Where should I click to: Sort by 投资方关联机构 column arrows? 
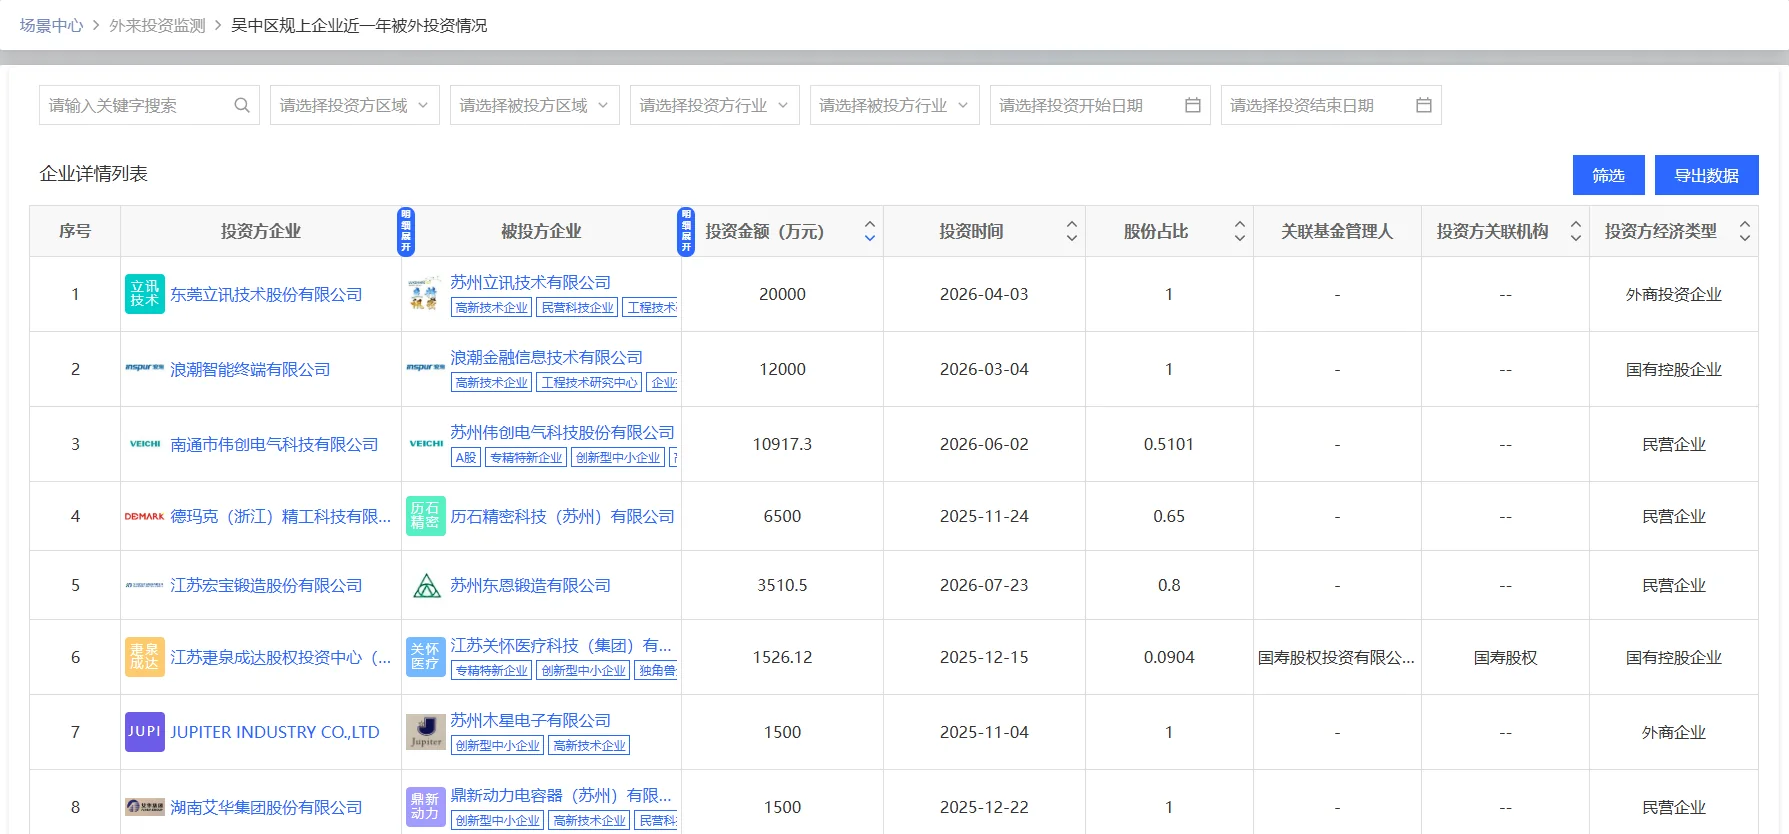pyautogui.click(x=1576, y=231)
